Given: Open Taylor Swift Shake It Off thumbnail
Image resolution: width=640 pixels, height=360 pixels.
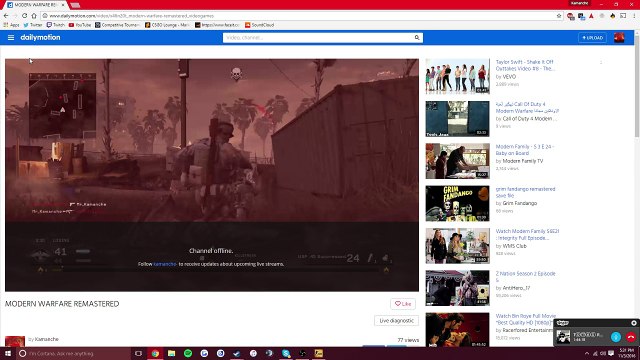Looking at the screenshot, I should (457, 76).
